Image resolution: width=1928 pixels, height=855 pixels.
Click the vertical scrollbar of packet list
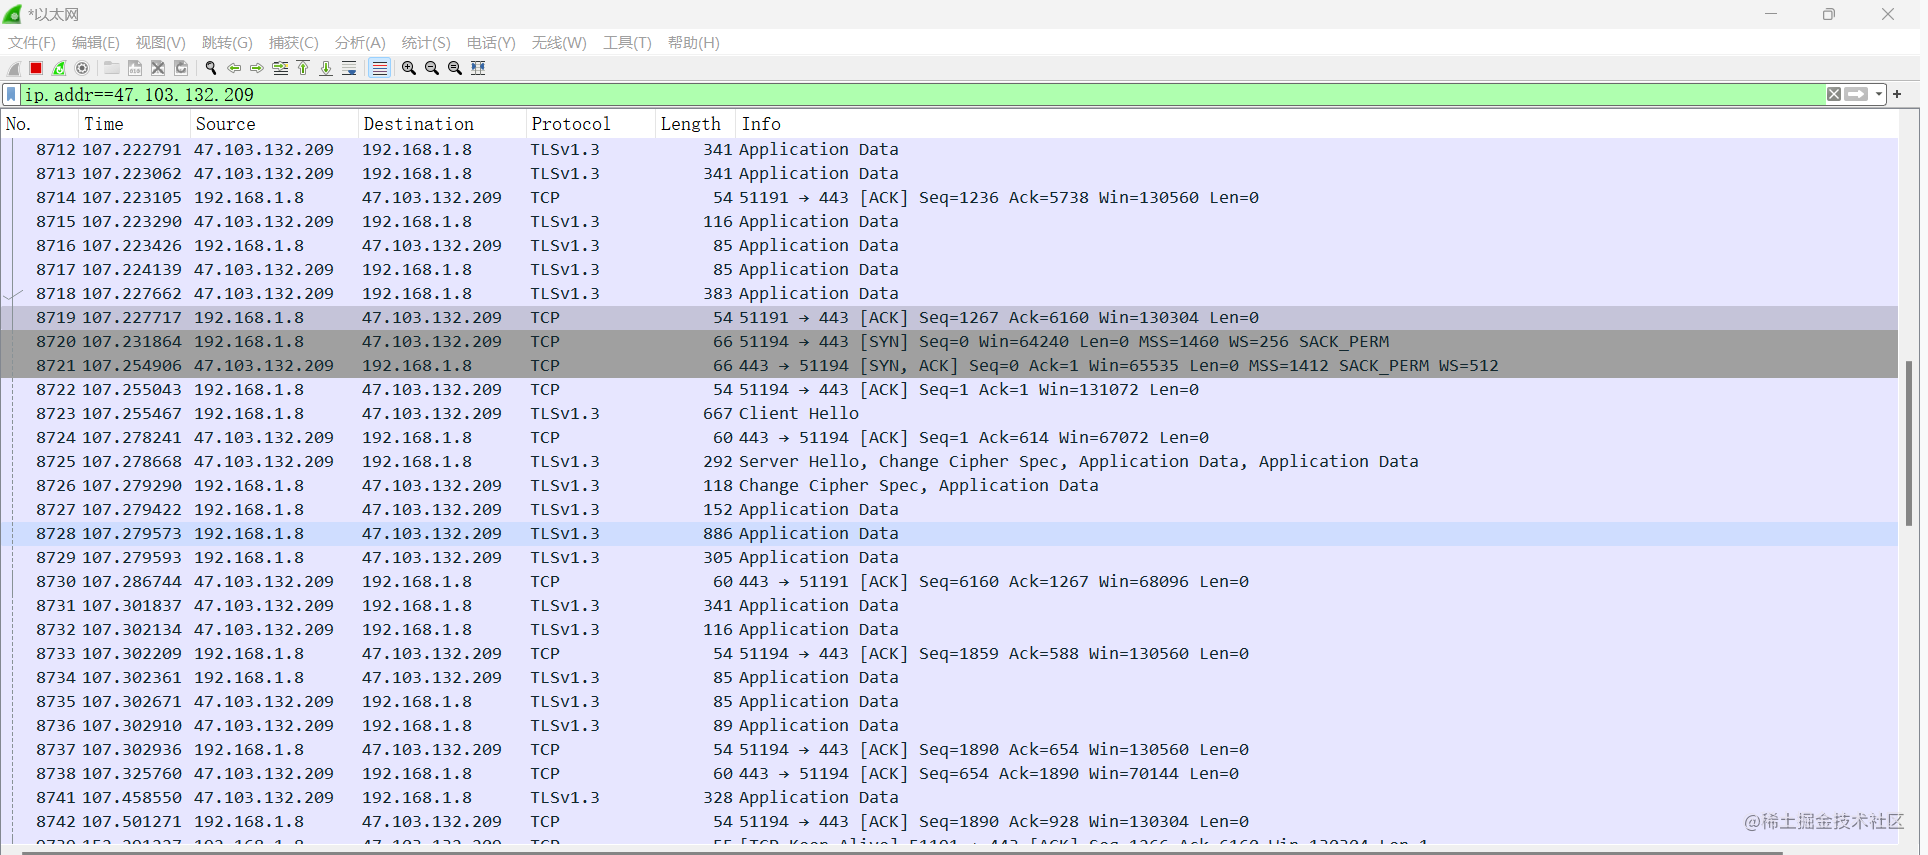click(x=1908, y=442)
